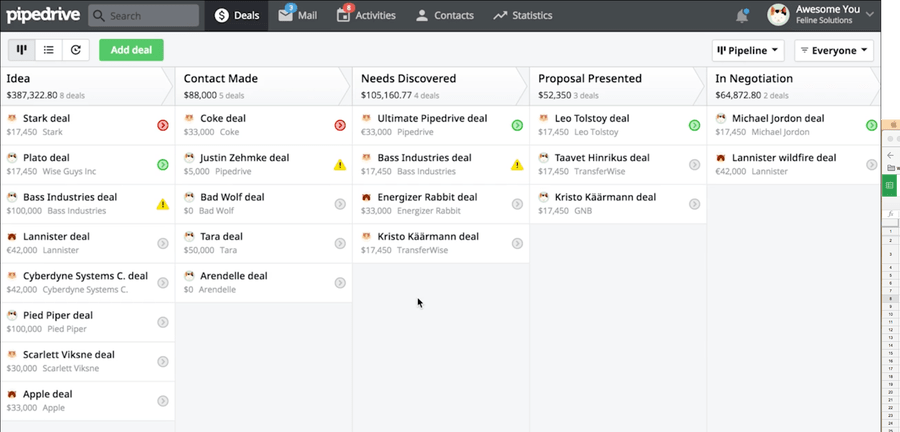Click the Coke deal red overdue icon

tap(340, 125)
